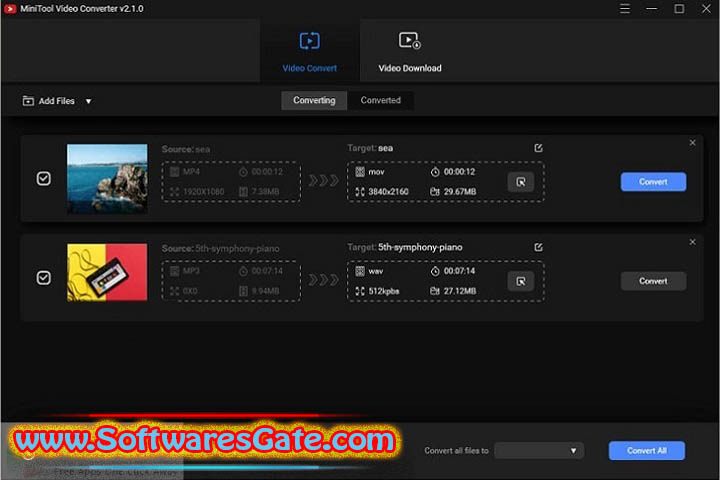Image resolution: width=720 pixels, height=480 pixels.
Task: Click the mov format icon
Action: click(360, 172)
